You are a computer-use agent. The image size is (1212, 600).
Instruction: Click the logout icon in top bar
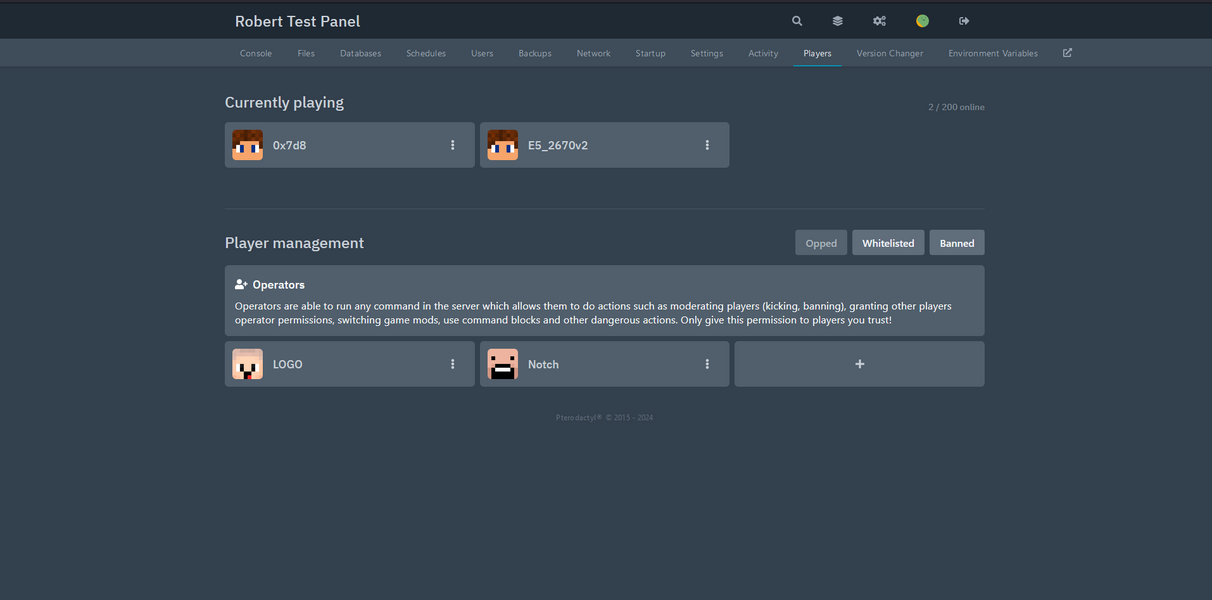click(x=963, y=20)
